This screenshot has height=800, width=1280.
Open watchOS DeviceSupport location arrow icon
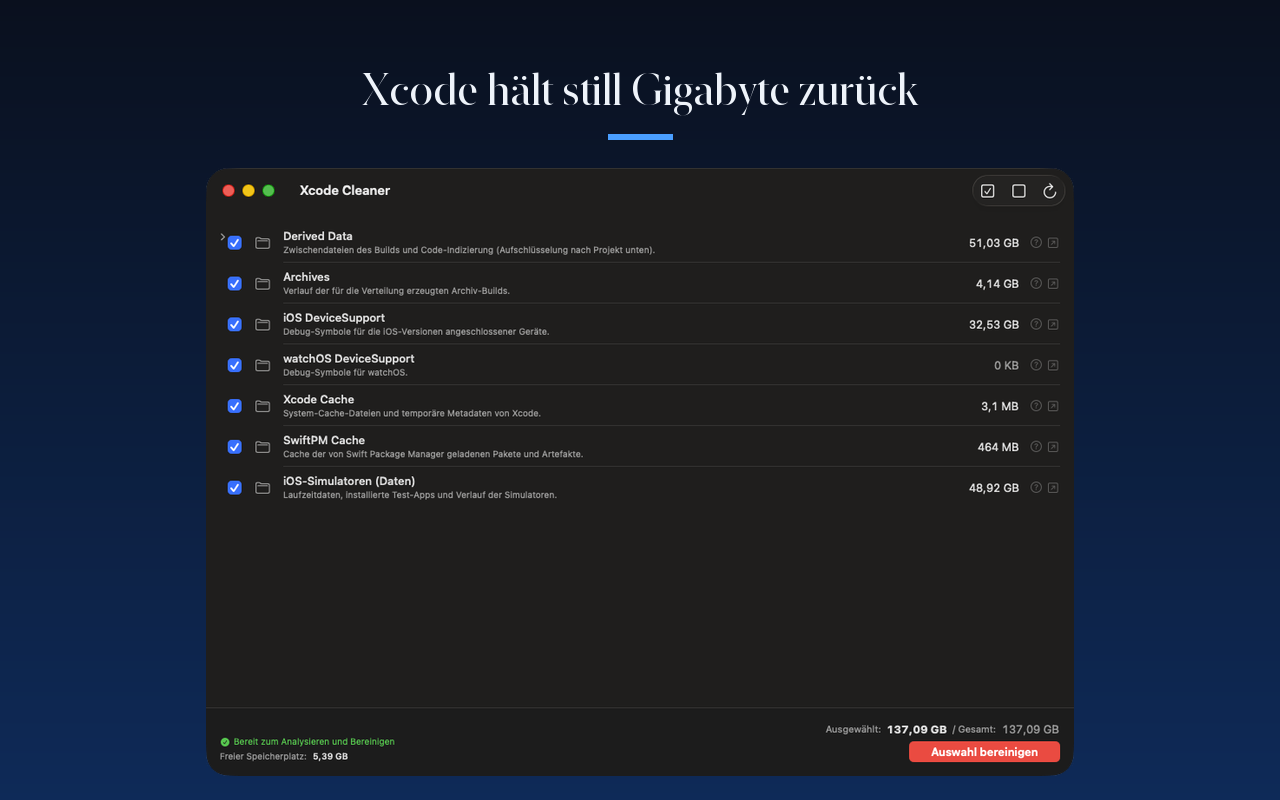click(1053, 365)
